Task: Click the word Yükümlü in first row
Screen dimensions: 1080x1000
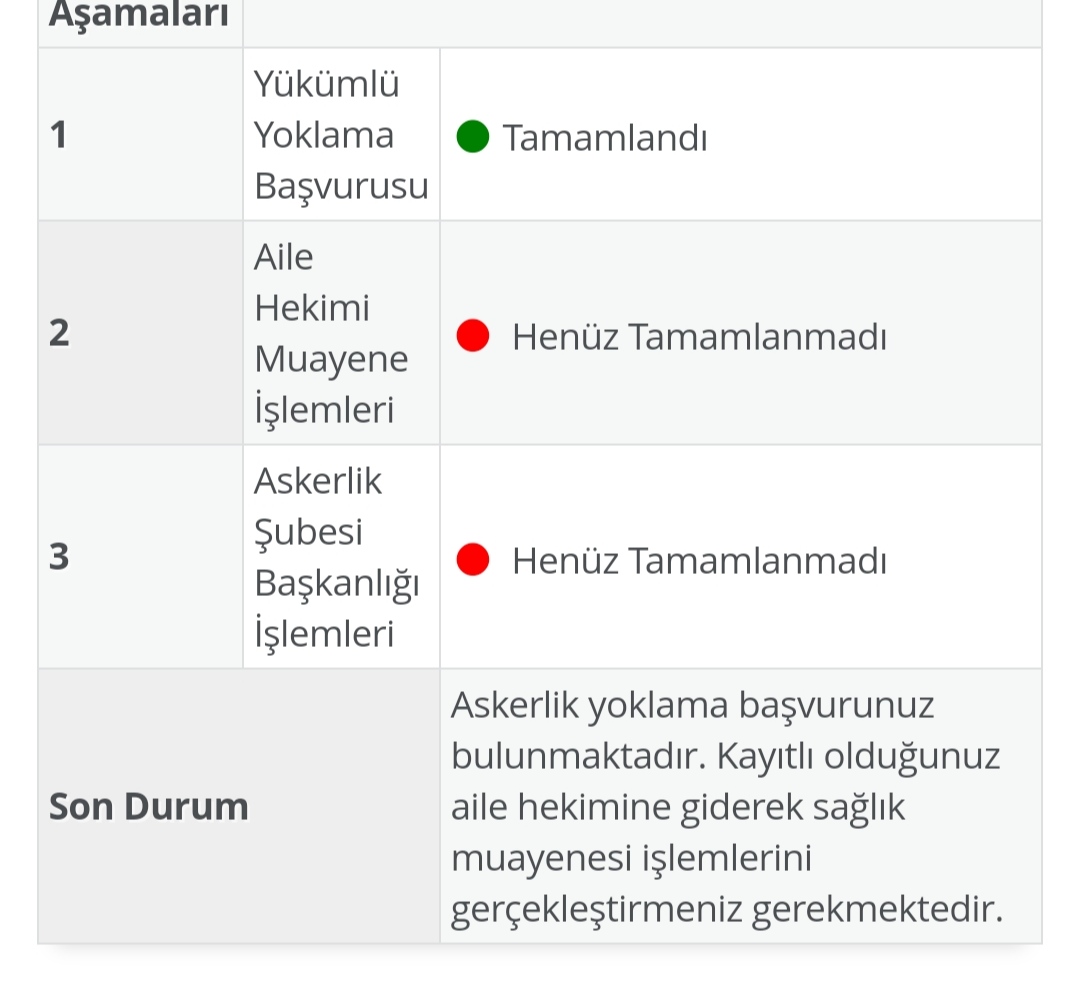Action: pos(326,83)
